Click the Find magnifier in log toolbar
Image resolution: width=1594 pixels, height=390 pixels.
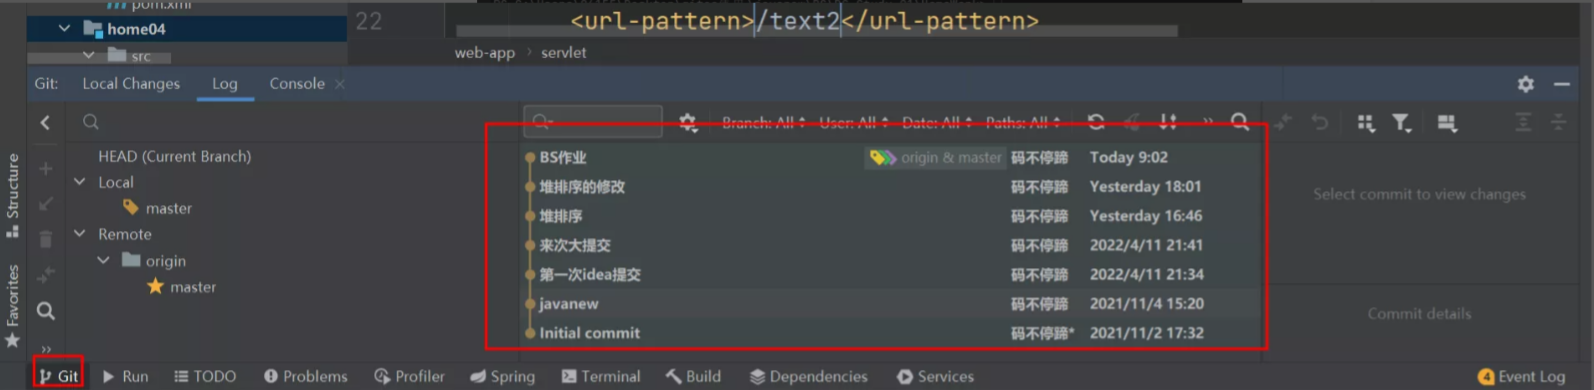tap(1240, 122)
